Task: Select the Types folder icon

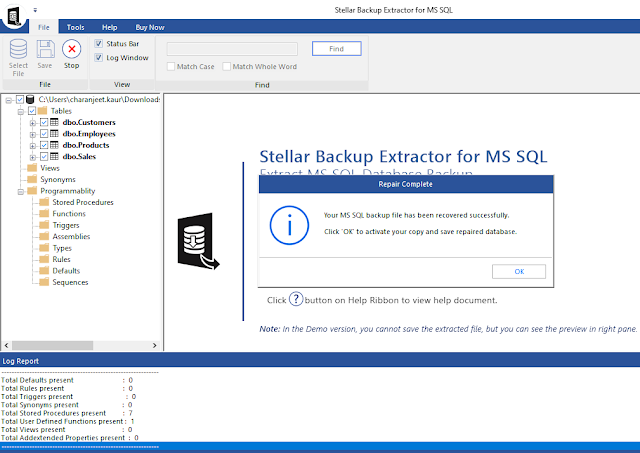Action: [x=44, y=248]
